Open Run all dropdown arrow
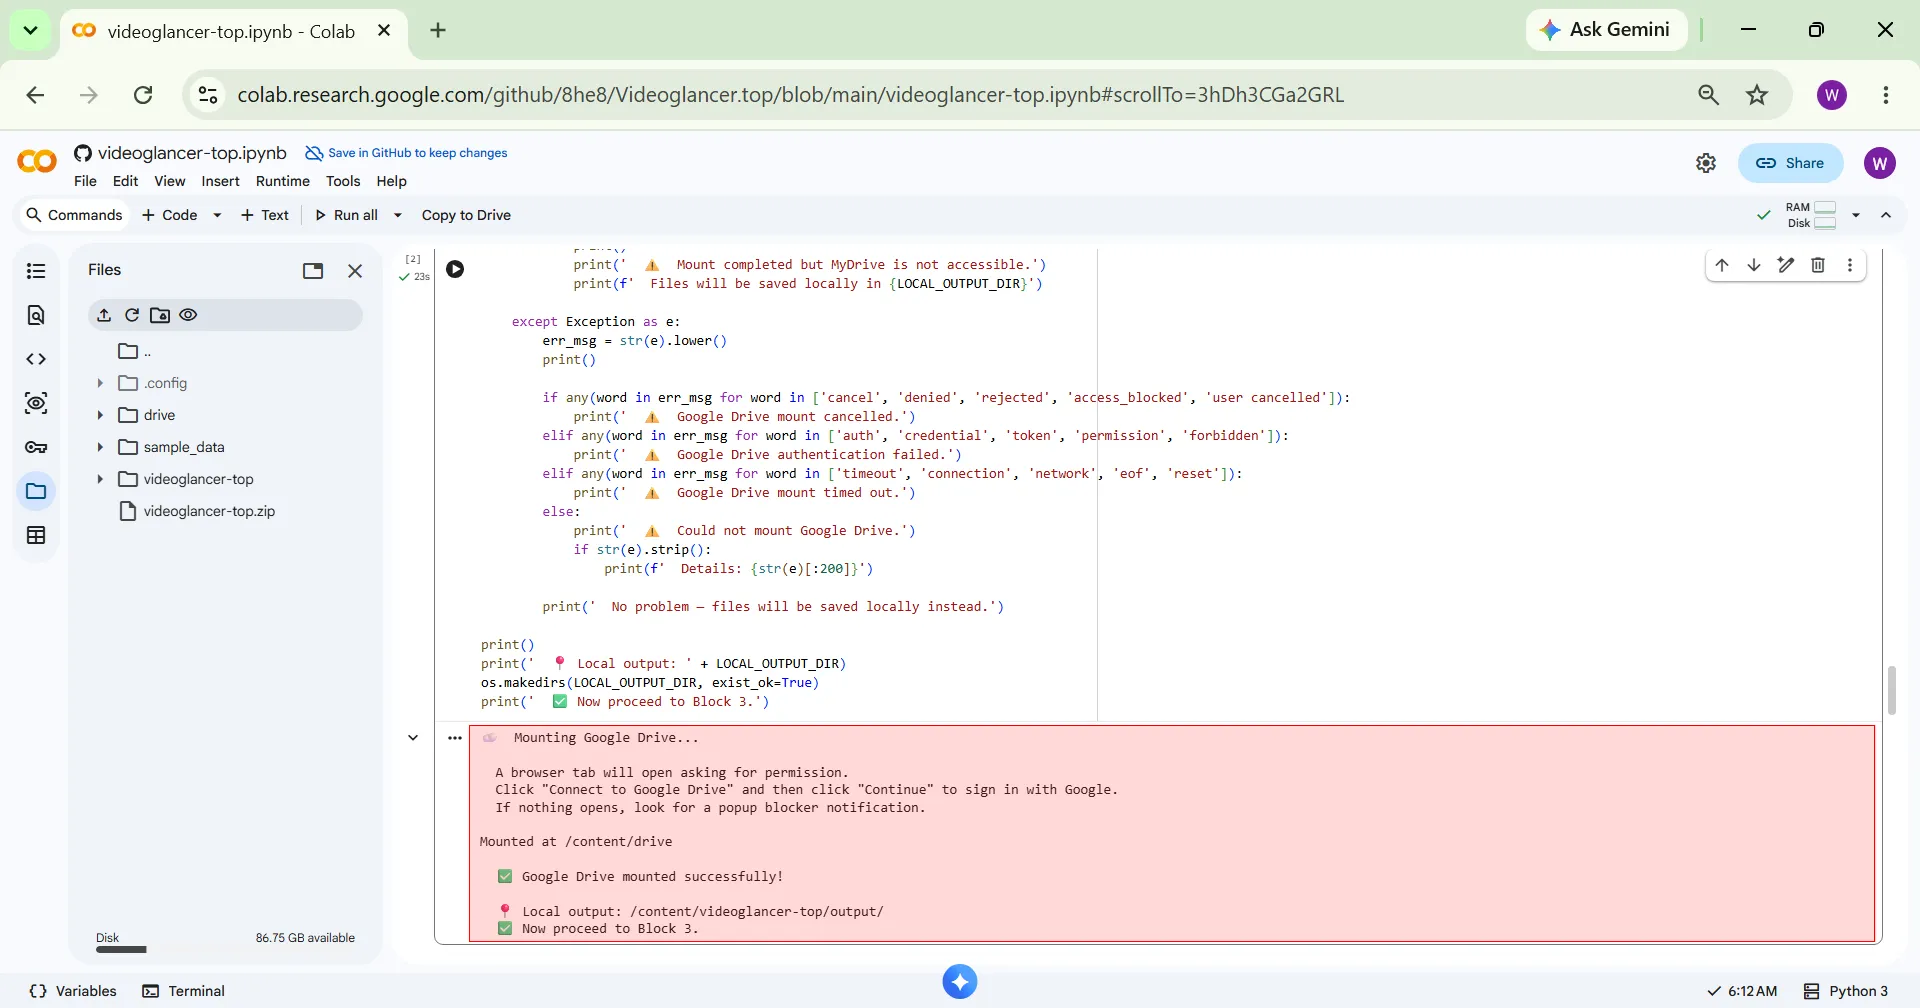 [x=398, y=215]
